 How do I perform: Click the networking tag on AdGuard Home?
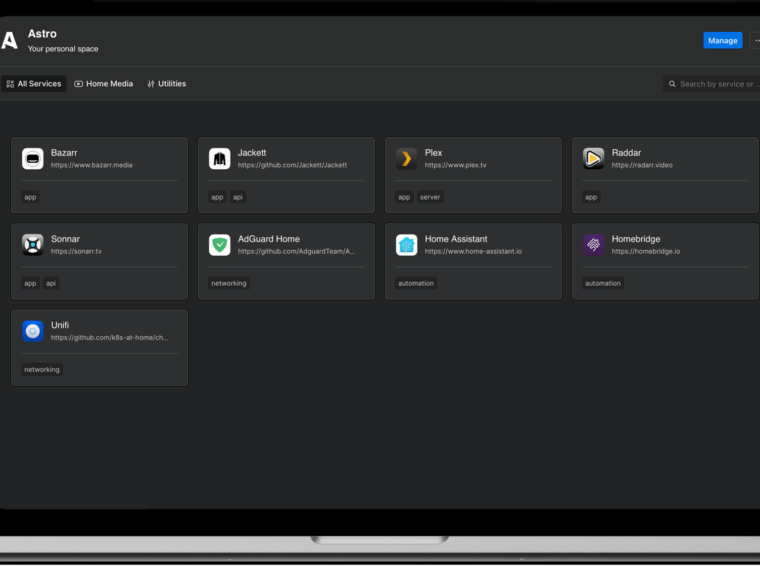228,284
